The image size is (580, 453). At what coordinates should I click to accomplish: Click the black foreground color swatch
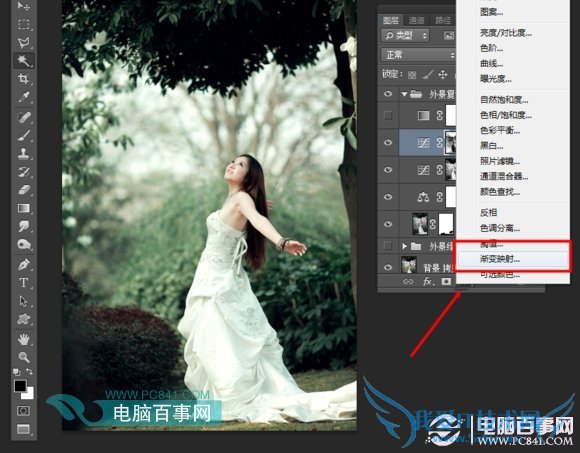(x=20, y=385)
